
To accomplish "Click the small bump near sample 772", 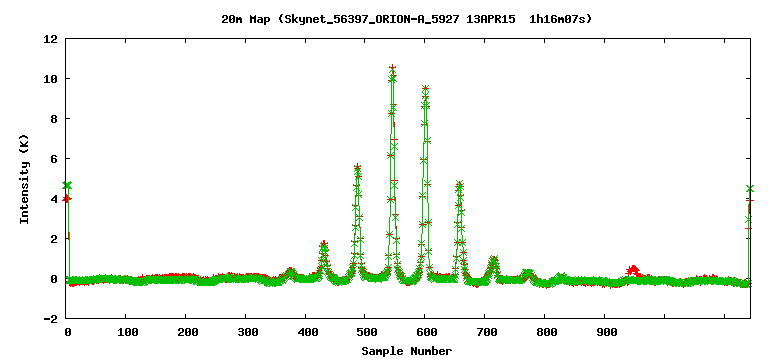I will tap(528, 273).
